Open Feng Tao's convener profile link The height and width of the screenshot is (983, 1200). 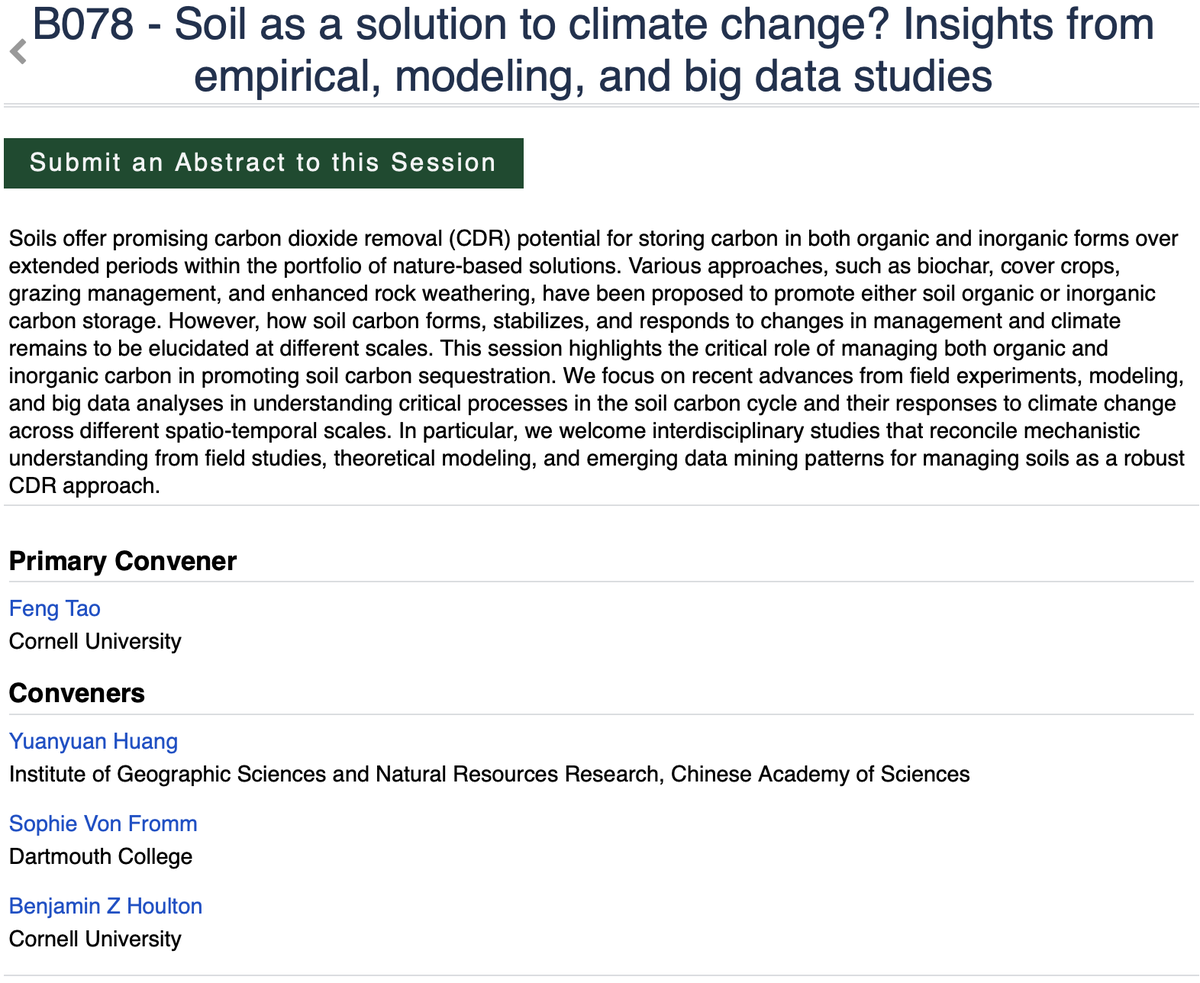click(x=55, y=608)
